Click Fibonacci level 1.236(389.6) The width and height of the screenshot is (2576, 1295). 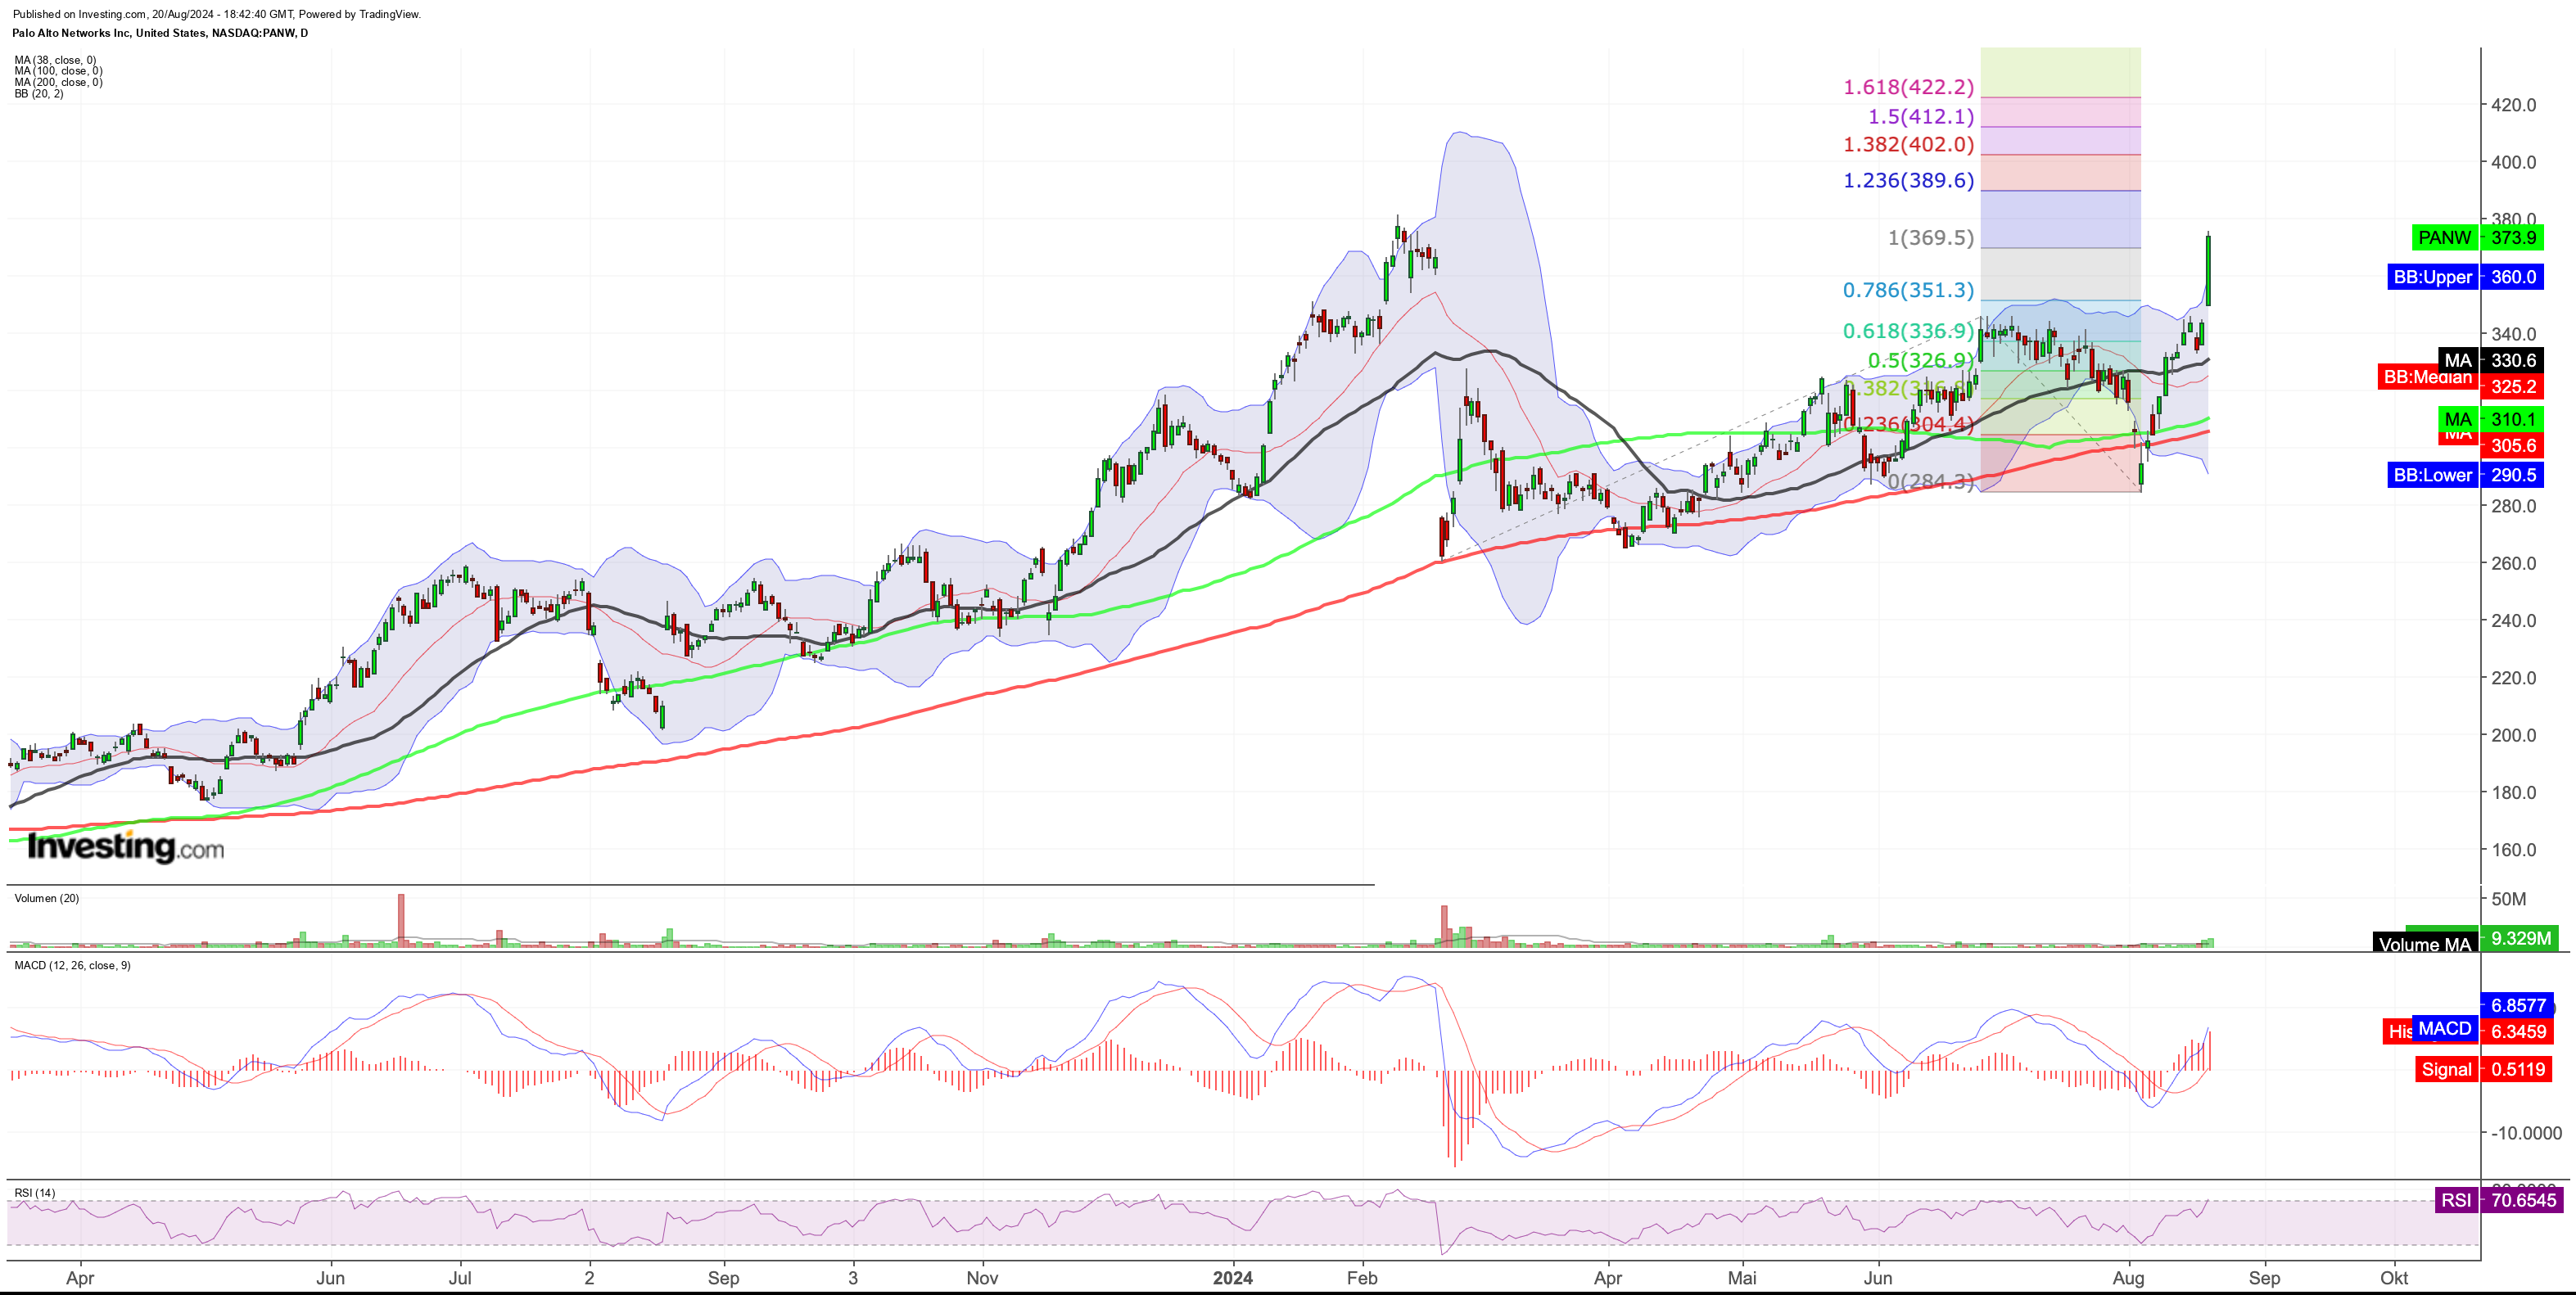tap(1908, 180)
